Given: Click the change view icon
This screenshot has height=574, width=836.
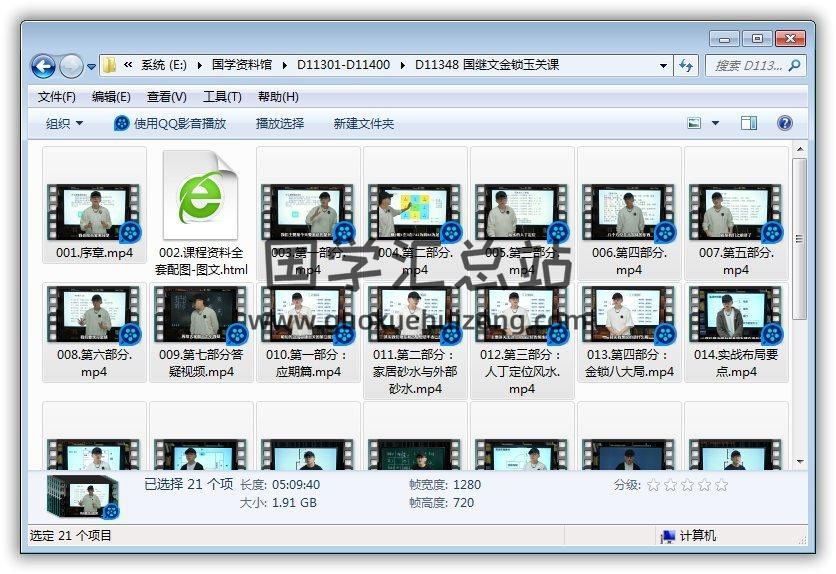Looking at the screenshot, I should 695,123.
